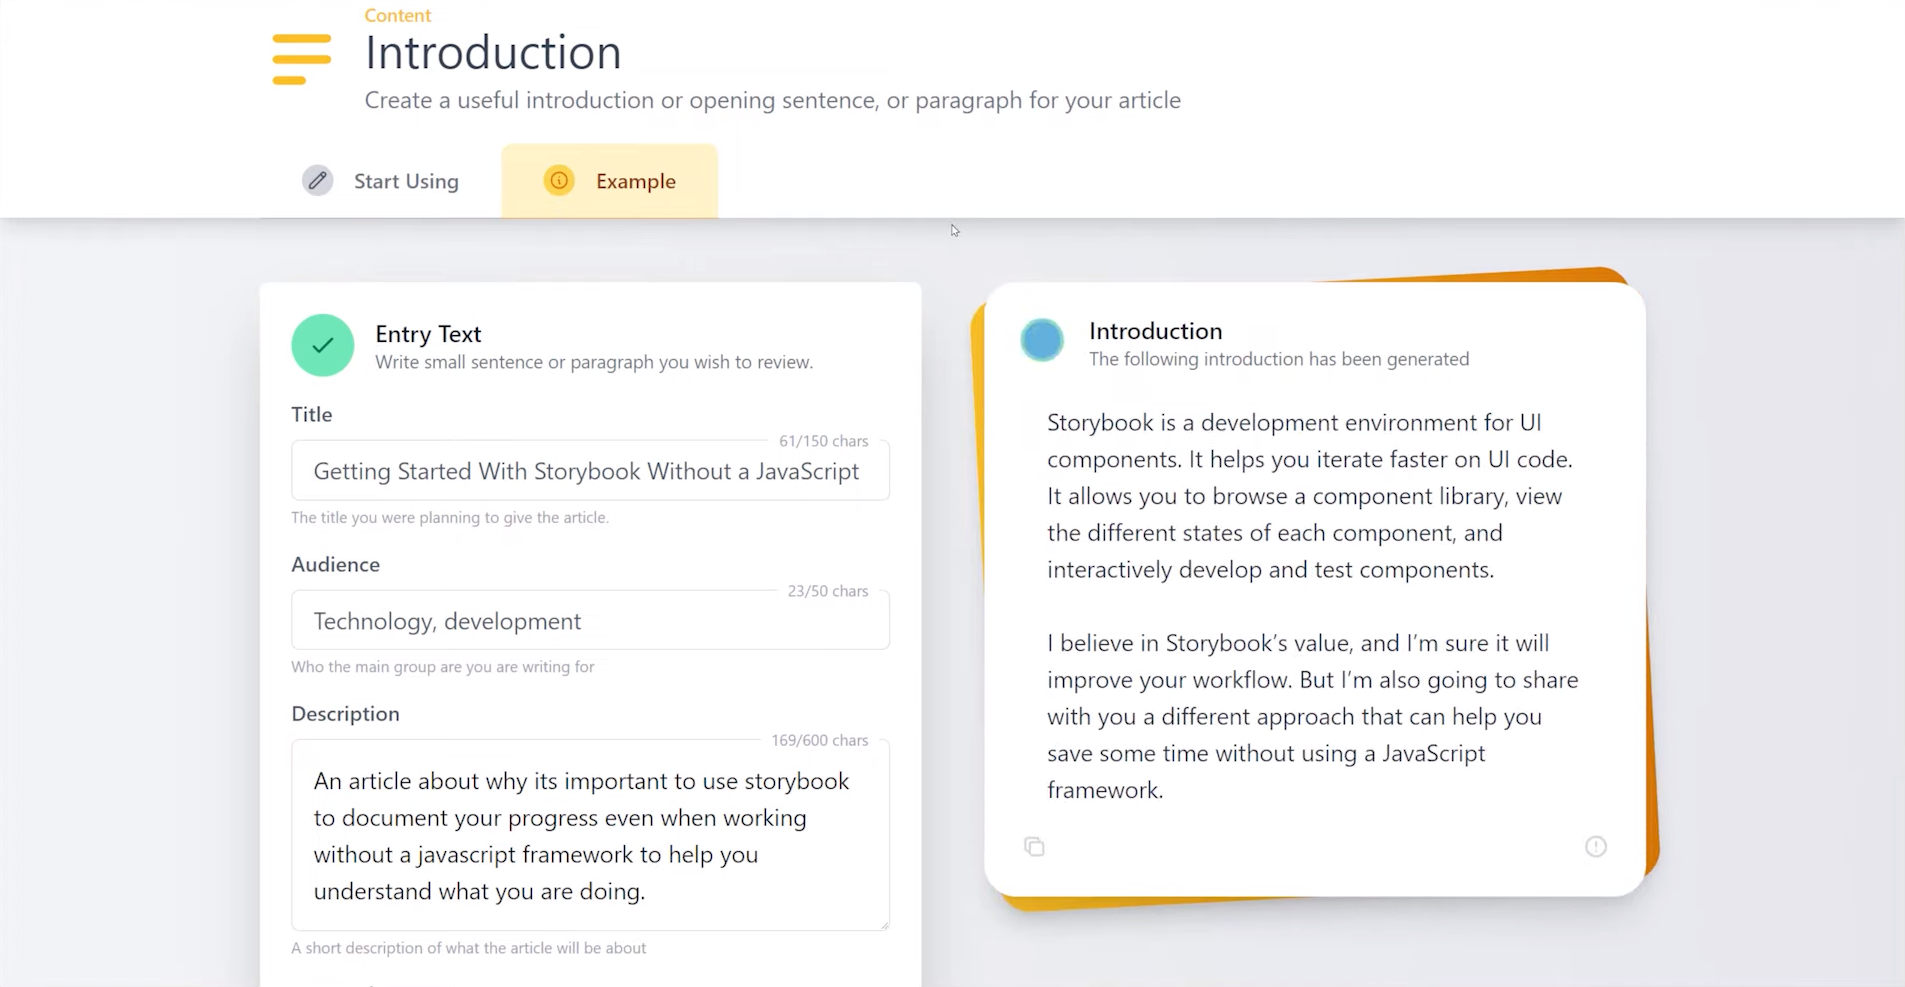Click the pencil icon beside Start Using
Viewport: 1905px width, 987px height.
pos(317,180)
